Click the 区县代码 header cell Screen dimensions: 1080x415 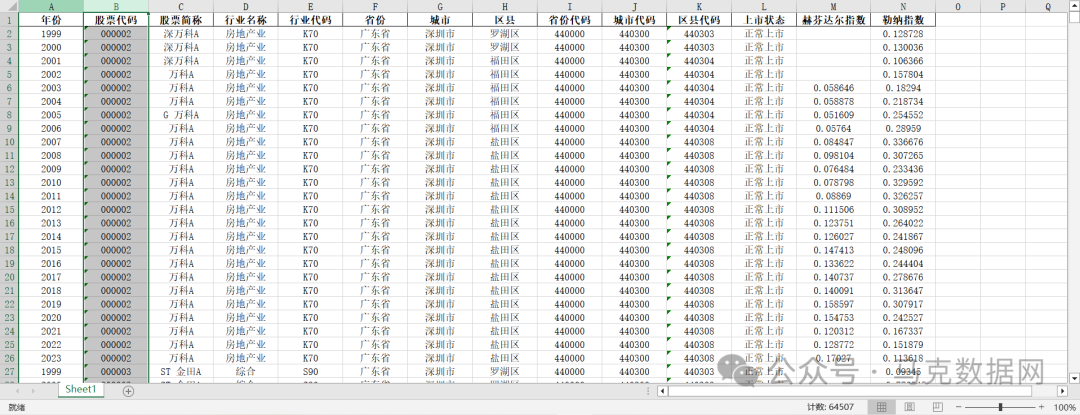(x=699, y=19)
